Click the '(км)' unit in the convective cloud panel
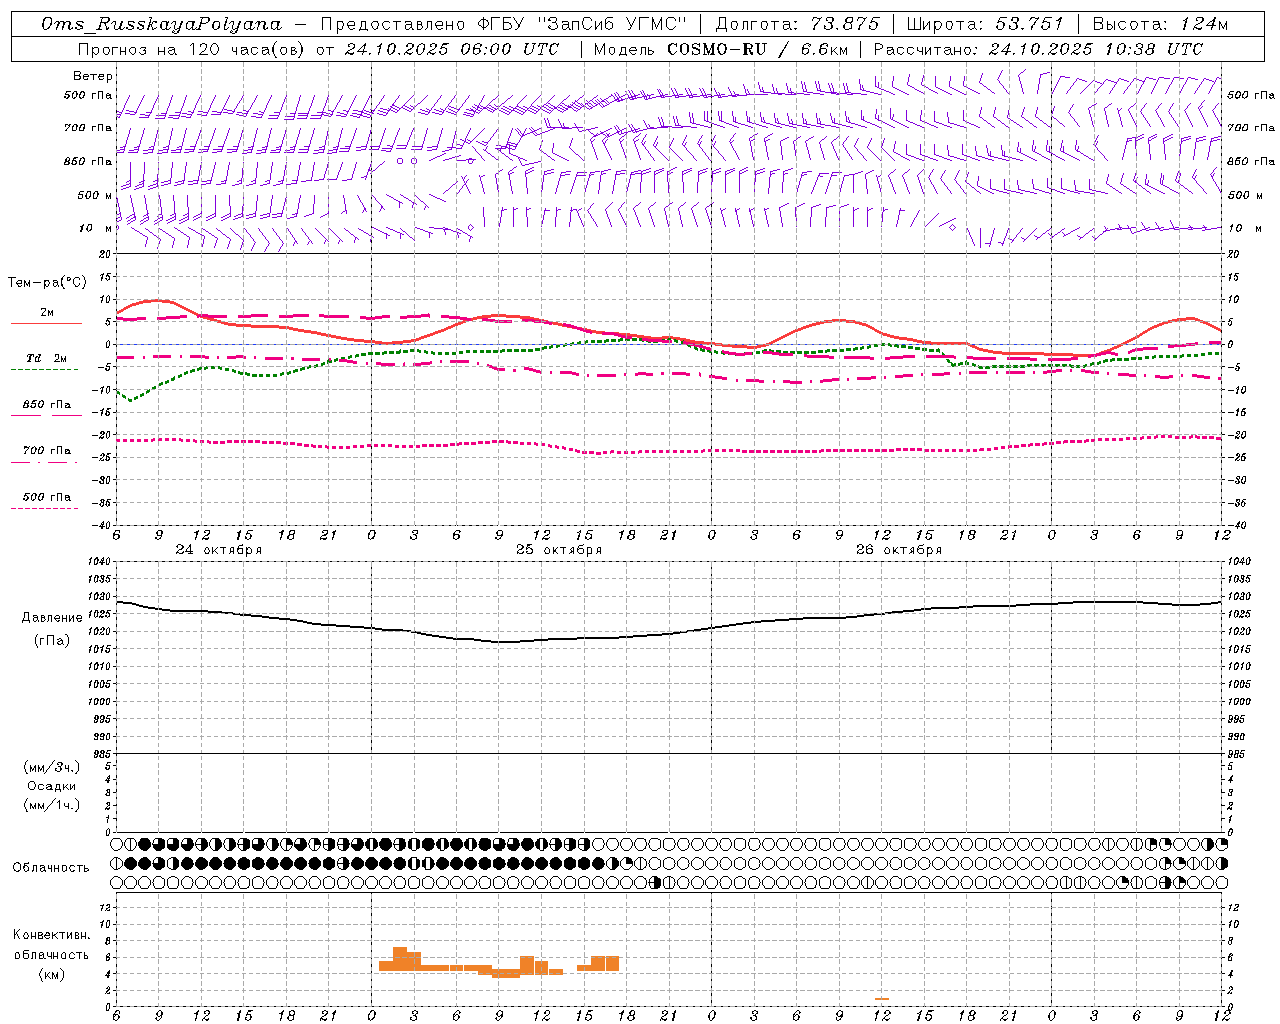Viewport: 1280px width, 1024px height. [x=52, y=974]
